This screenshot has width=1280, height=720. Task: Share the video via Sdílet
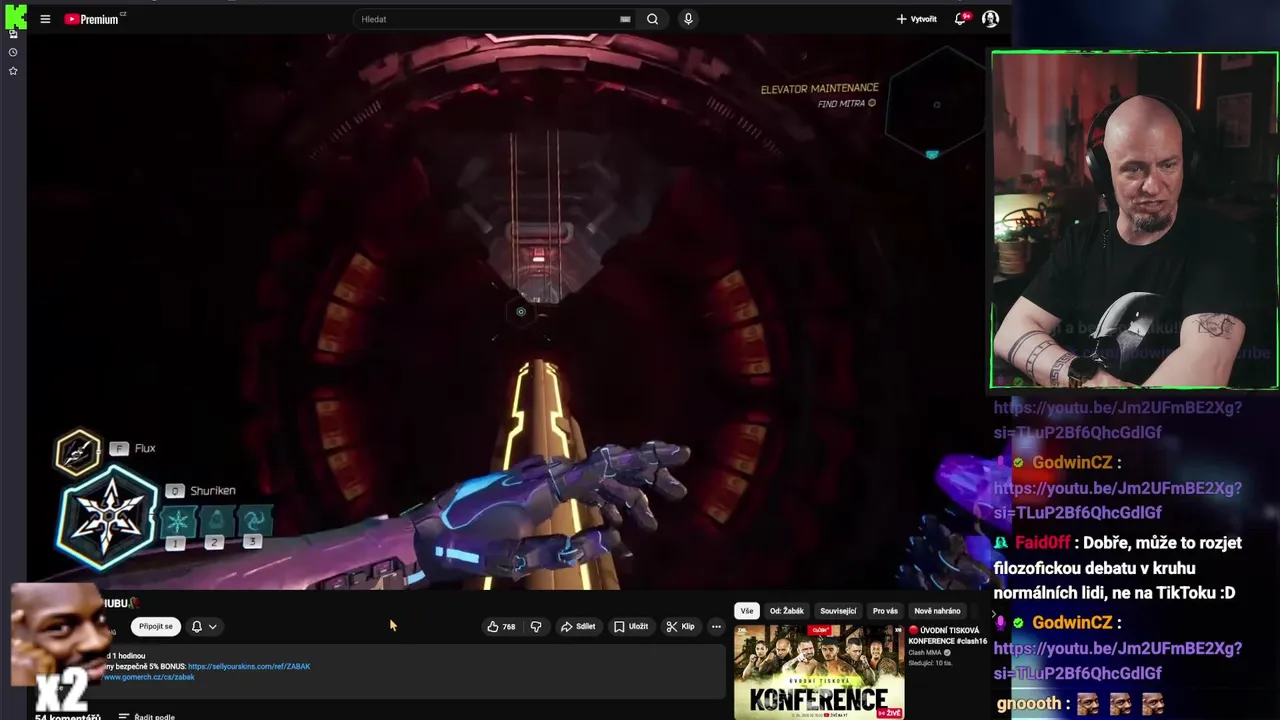tap(578, 626)
